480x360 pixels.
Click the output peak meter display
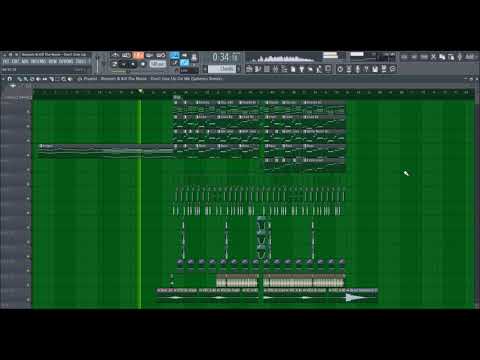(x=330, y=55)
